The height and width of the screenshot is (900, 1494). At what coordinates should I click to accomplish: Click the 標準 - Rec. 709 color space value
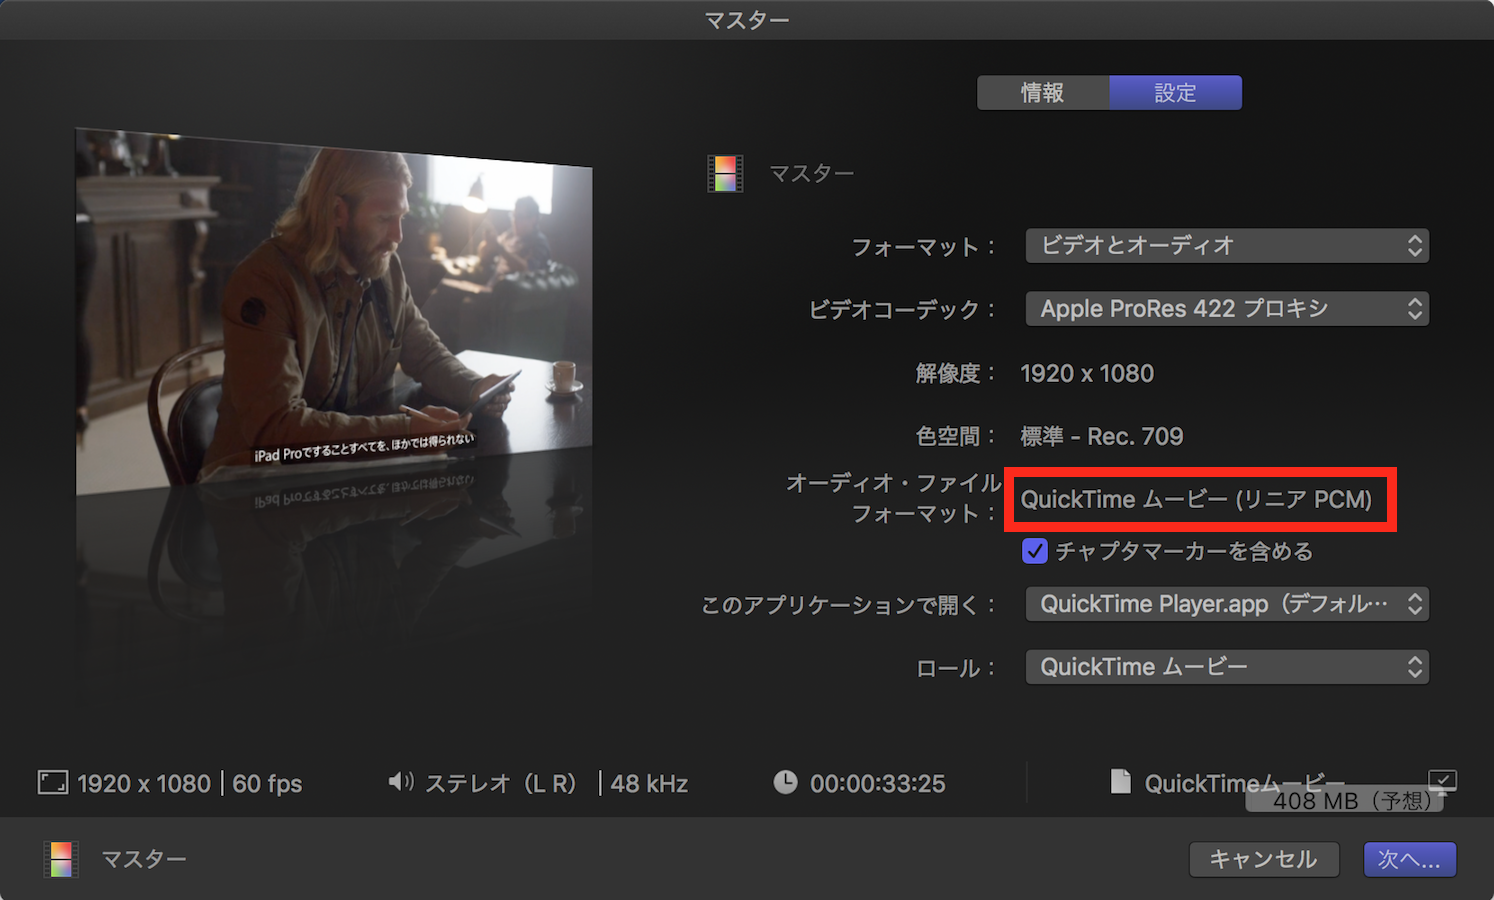coord(1102,436)
